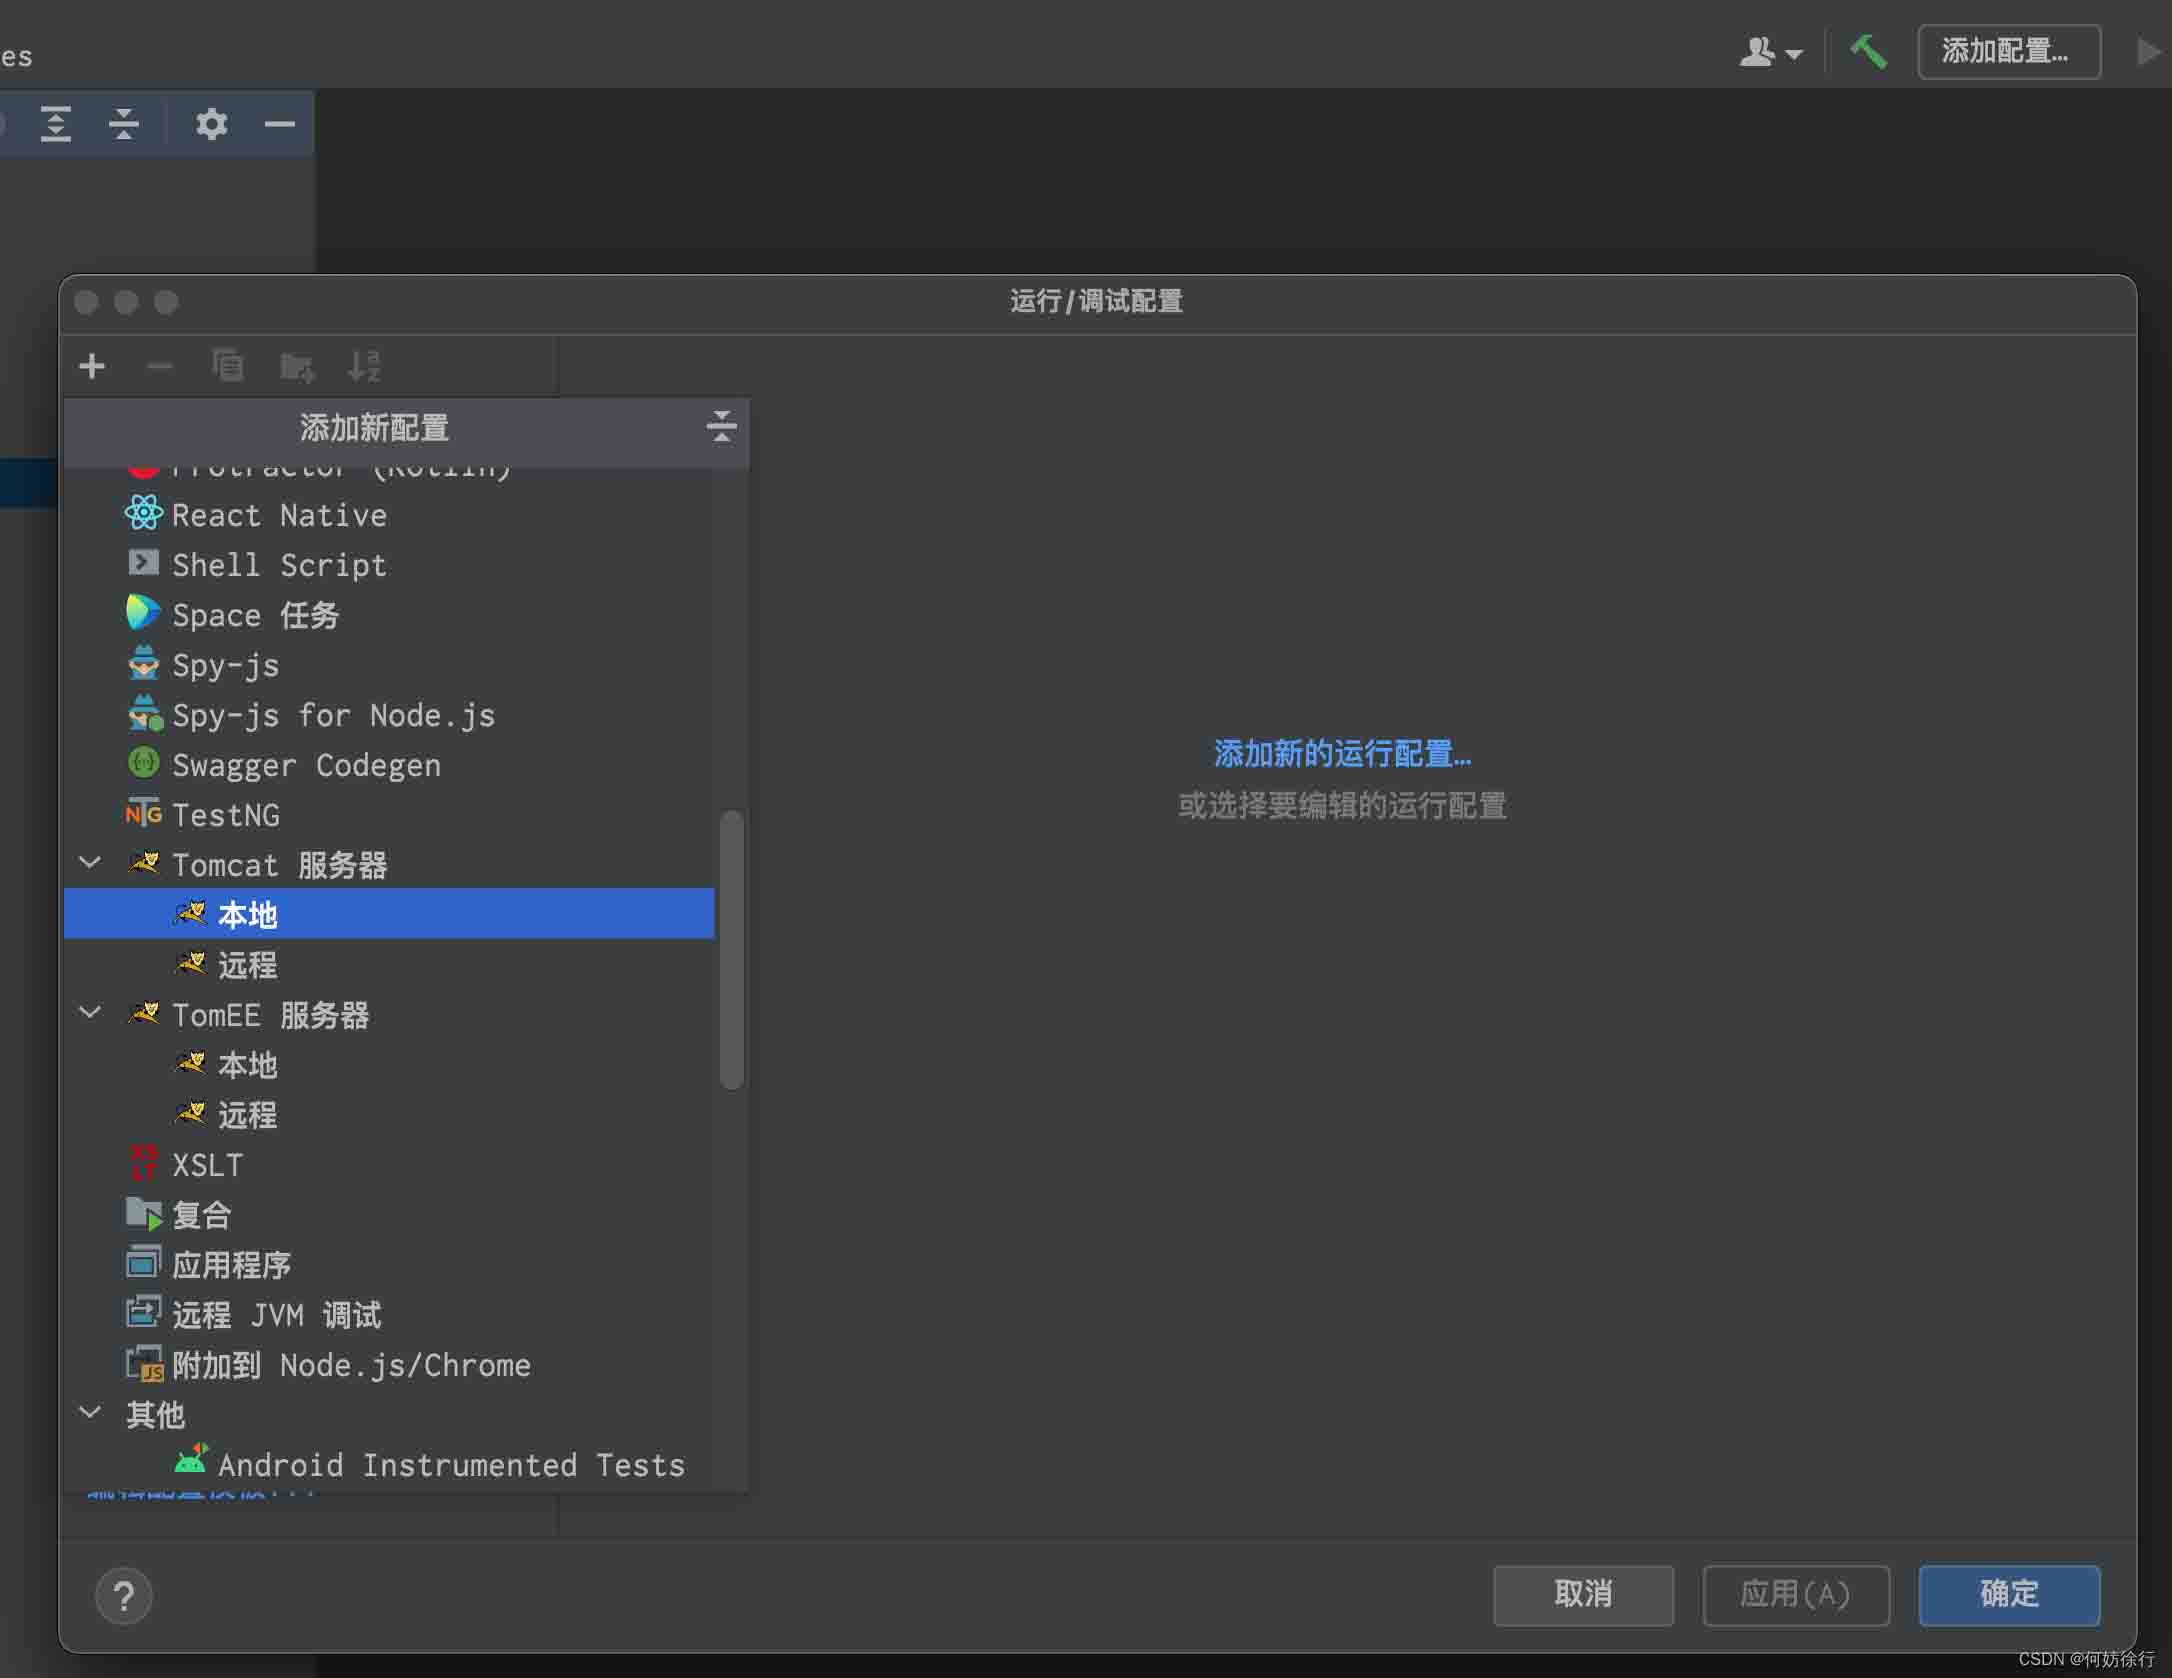Click the TomEE 服务器 label

270,1015
